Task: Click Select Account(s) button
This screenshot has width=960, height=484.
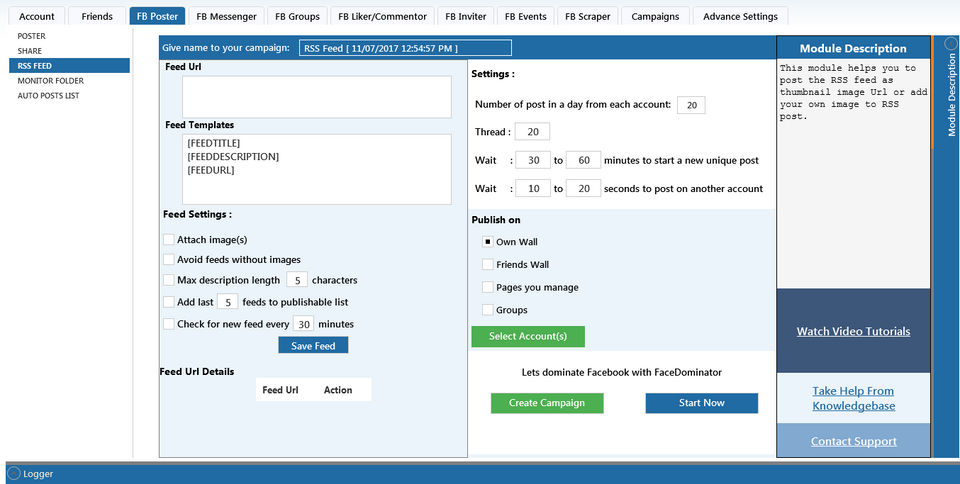Action: (x=528, y=337)
